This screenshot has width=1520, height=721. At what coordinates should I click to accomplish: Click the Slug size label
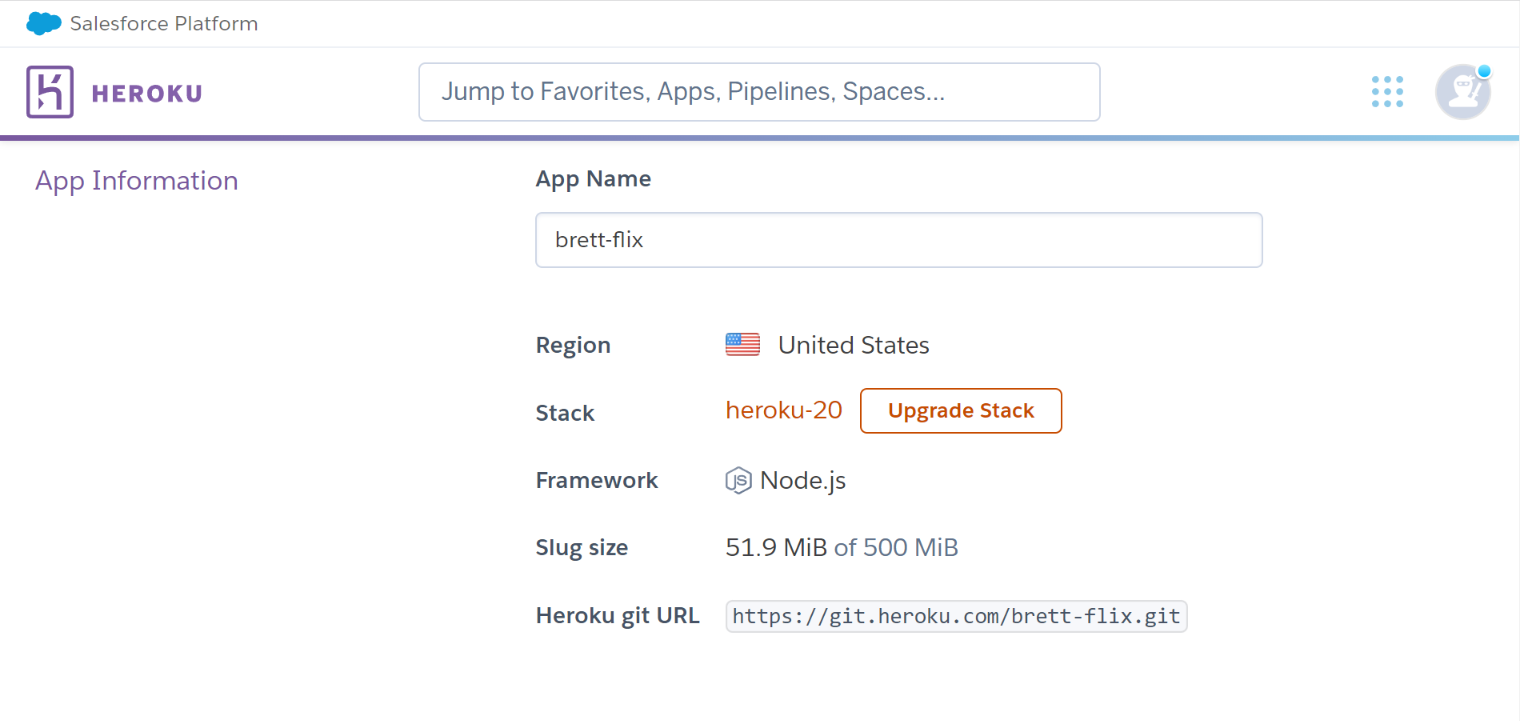coord(582,548)
